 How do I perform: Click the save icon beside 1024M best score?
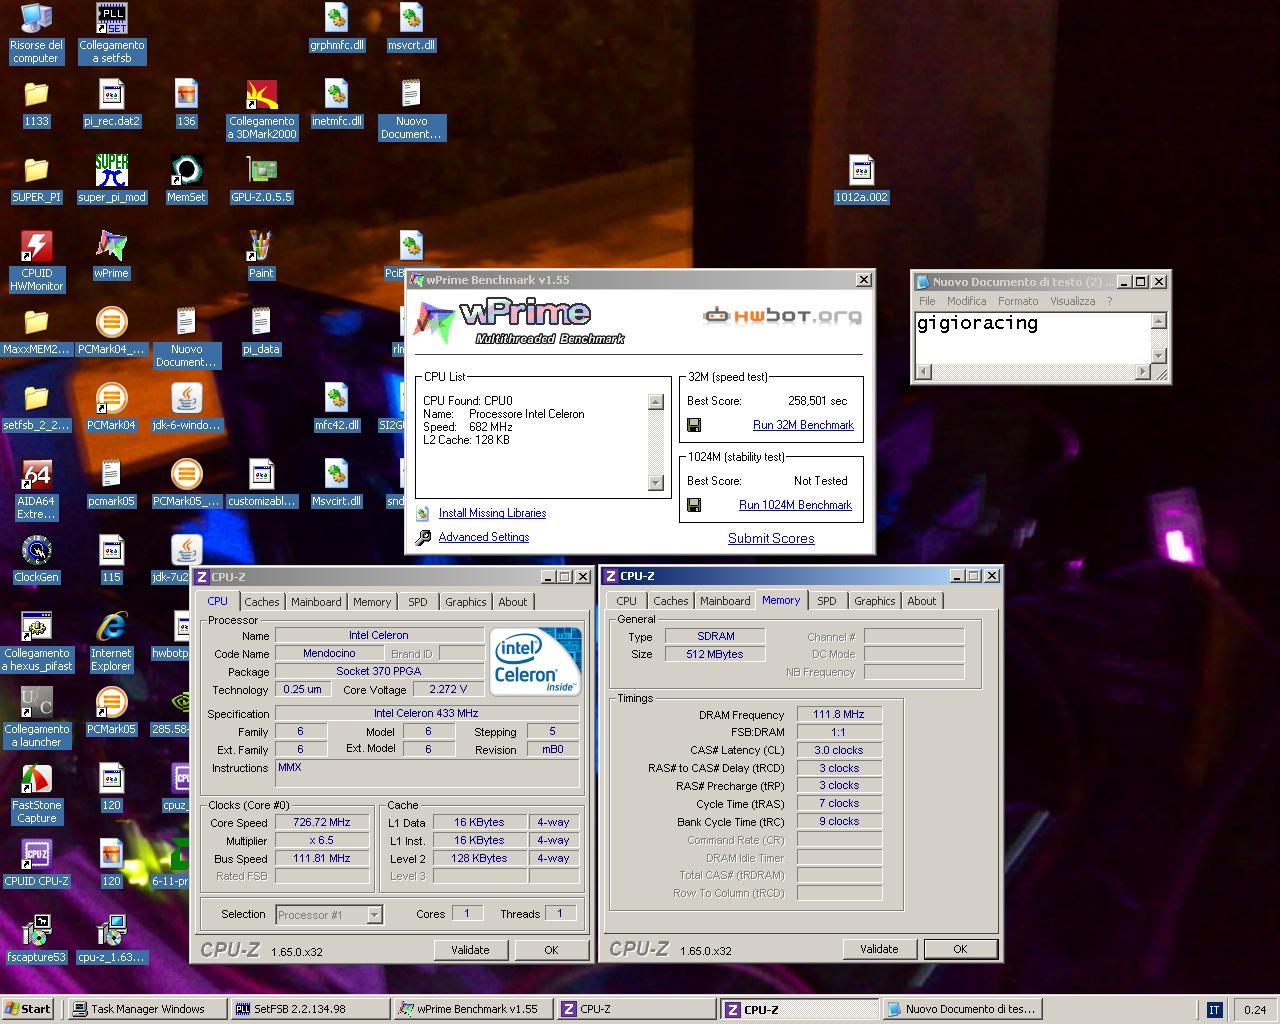pos(694,505)
